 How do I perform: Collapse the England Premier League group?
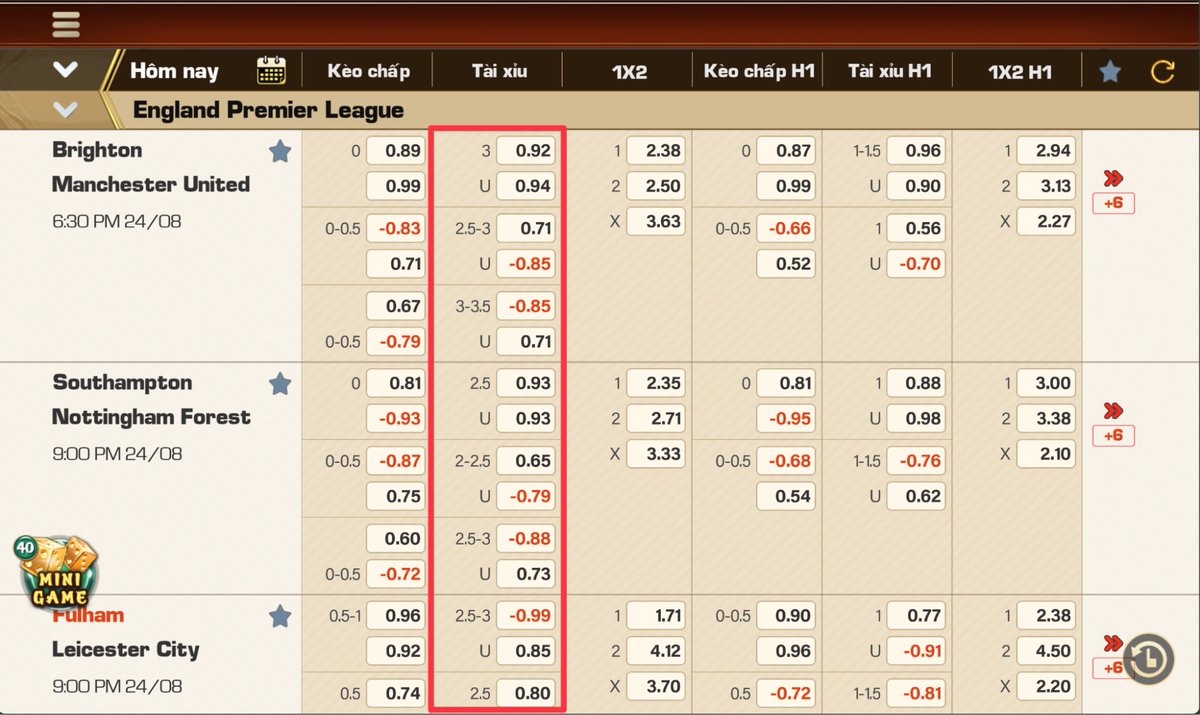66,109
